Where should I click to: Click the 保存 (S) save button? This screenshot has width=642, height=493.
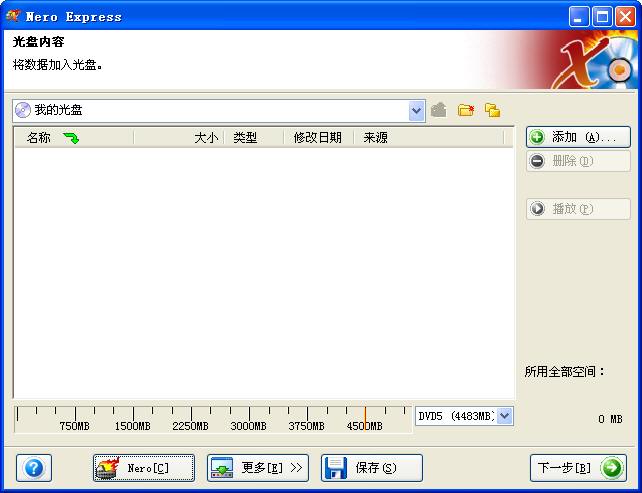pos(372,468)
